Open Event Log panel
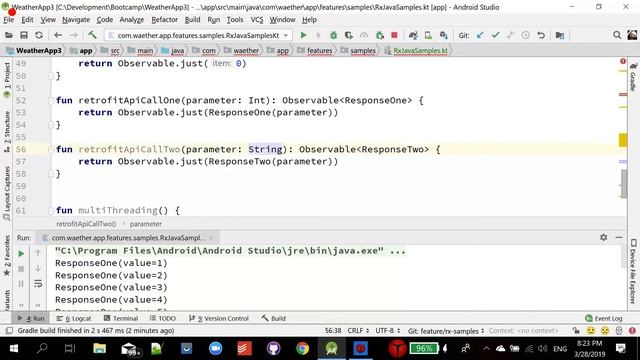The image size is (640, 360). click(x=604, y=318)
